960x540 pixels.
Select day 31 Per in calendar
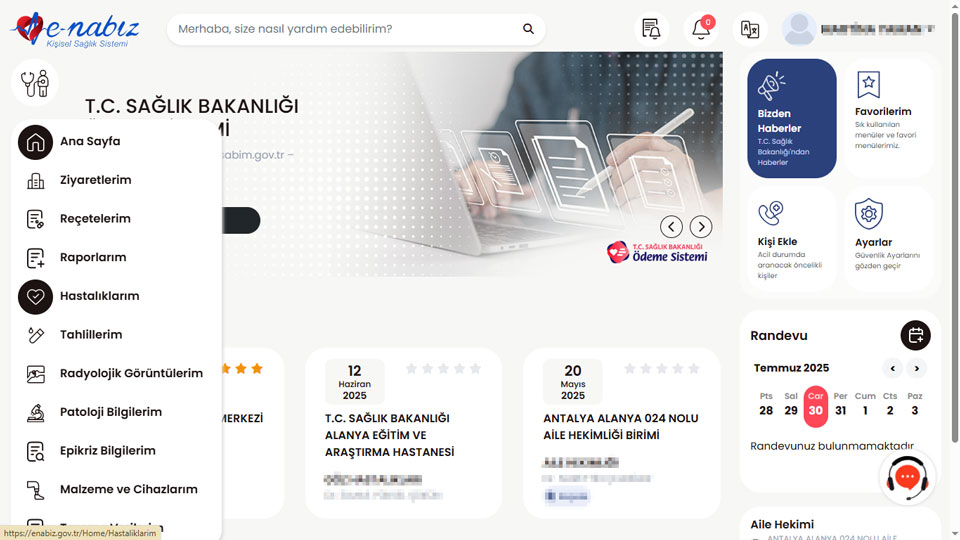click(x=841, y=405)
